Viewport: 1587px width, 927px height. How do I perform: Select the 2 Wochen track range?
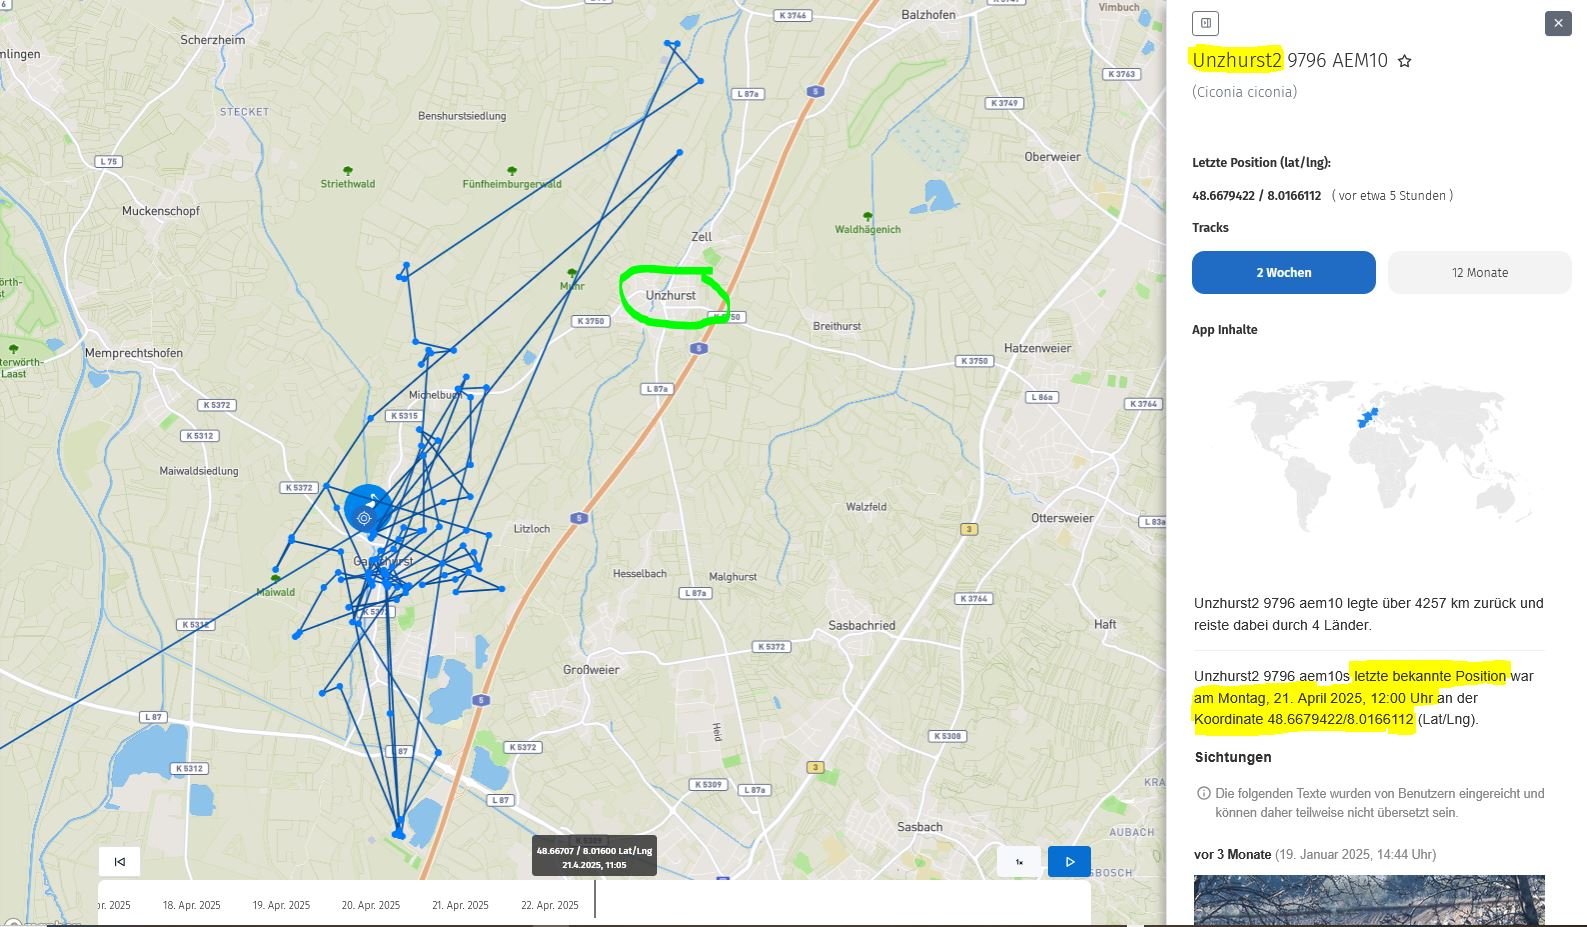pos(1283,272)
